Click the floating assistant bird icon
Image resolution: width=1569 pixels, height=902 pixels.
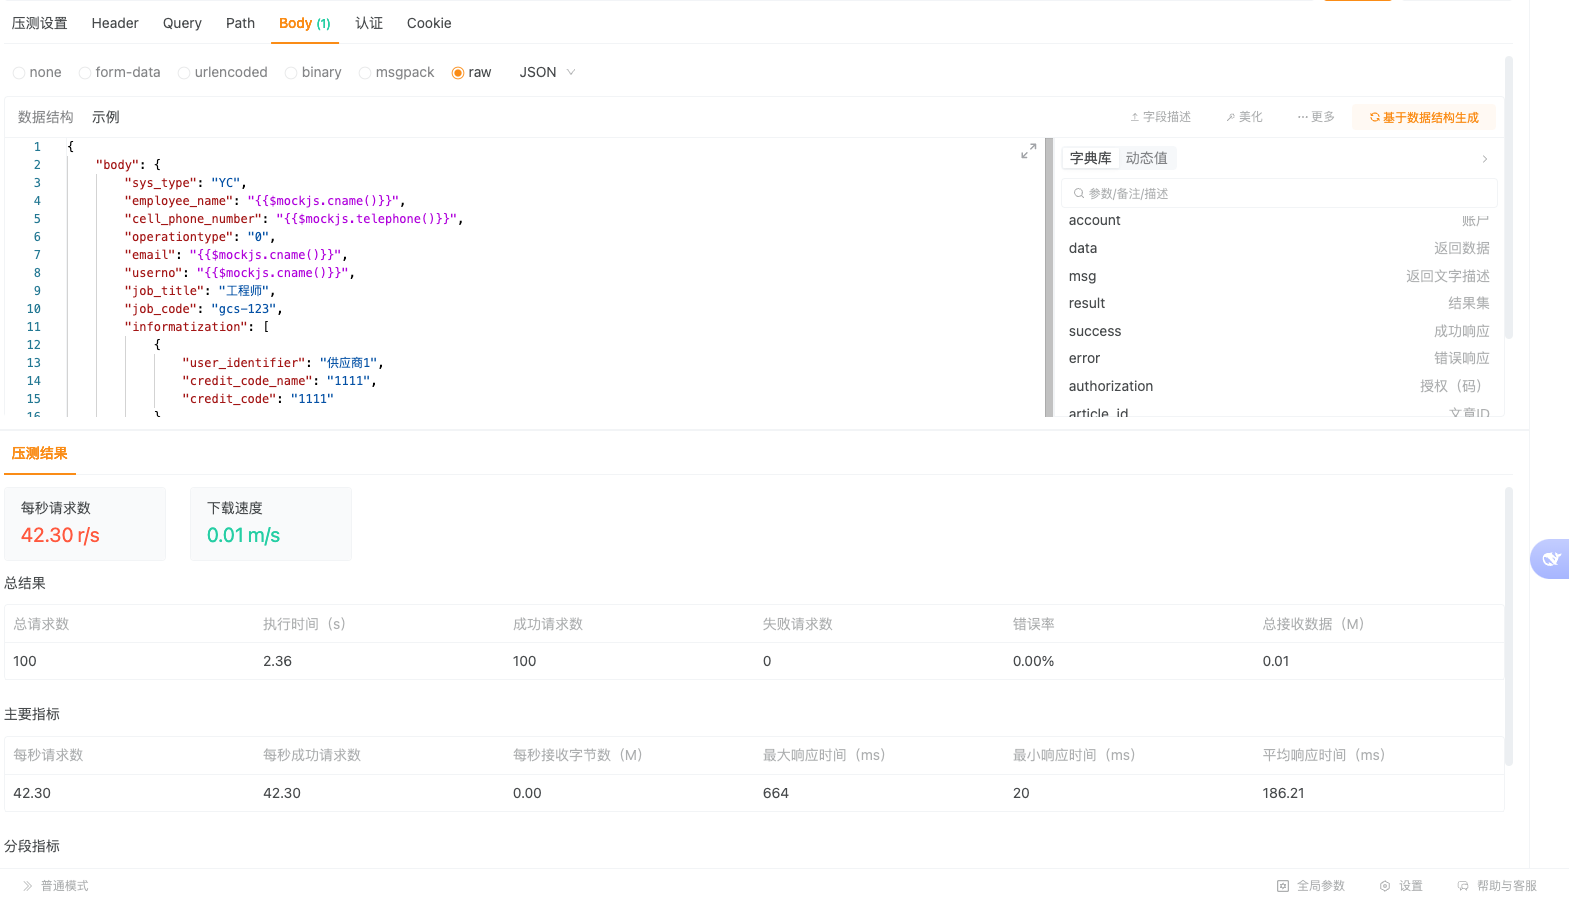click(x=1551, y=559)
